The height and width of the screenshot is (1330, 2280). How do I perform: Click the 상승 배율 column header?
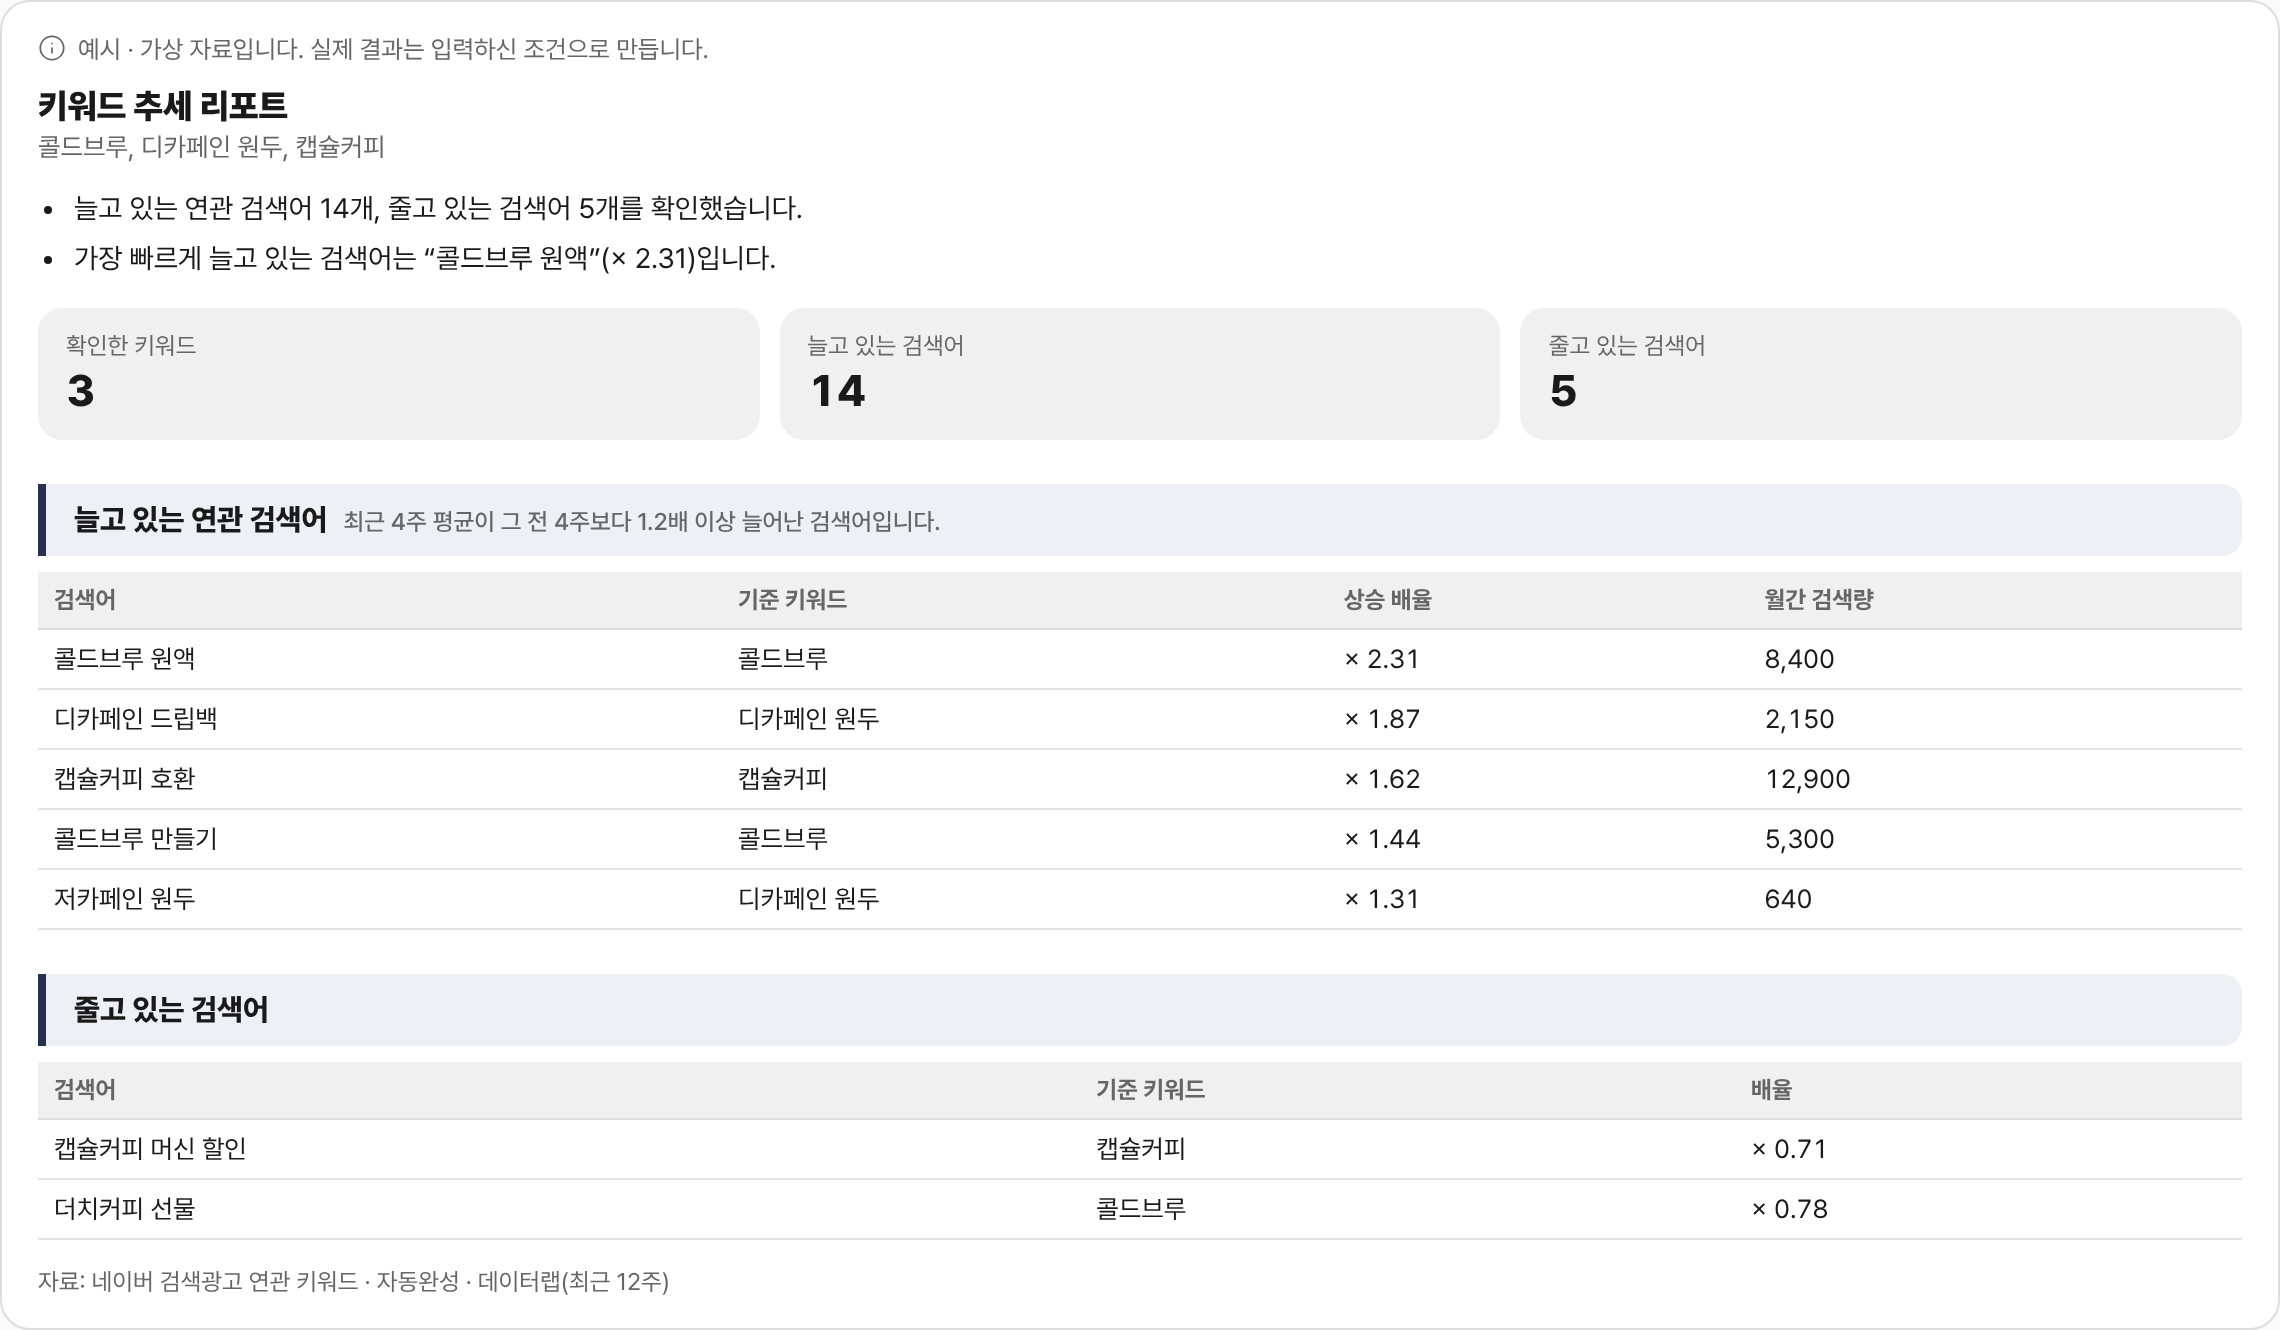click(1387, 600)
